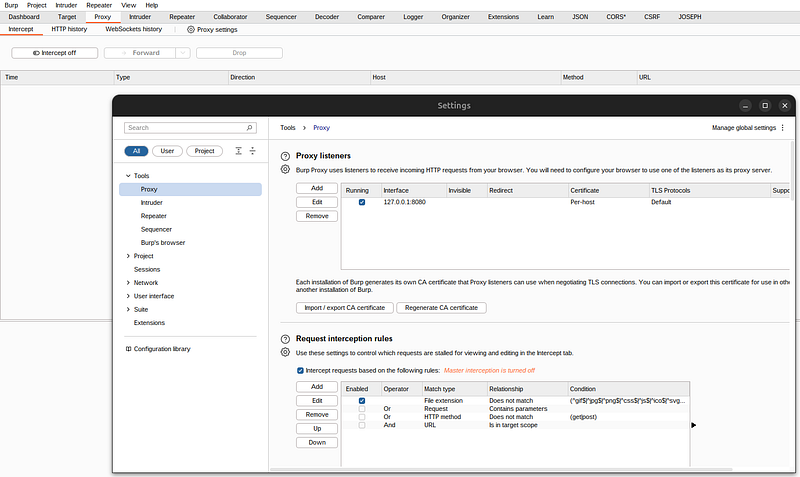The width and height of the screenshot is (800, 477).
Task: Click the help icon beside Proxy listeners
Action: [285, 156]
